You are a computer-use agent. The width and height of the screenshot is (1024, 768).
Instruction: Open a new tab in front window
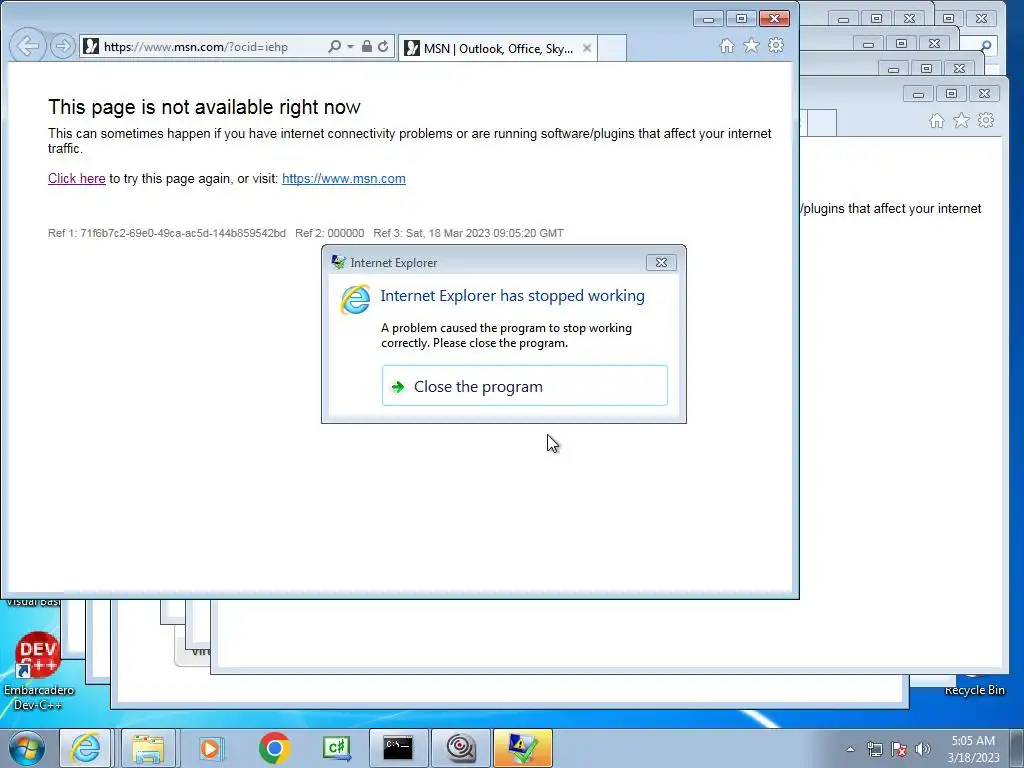tap(612, 48)
